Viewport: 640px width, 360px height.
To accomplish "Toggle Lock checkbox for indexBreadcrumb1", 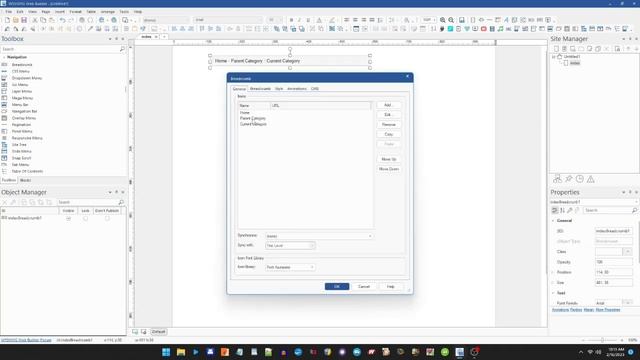I will click(85, 218).
